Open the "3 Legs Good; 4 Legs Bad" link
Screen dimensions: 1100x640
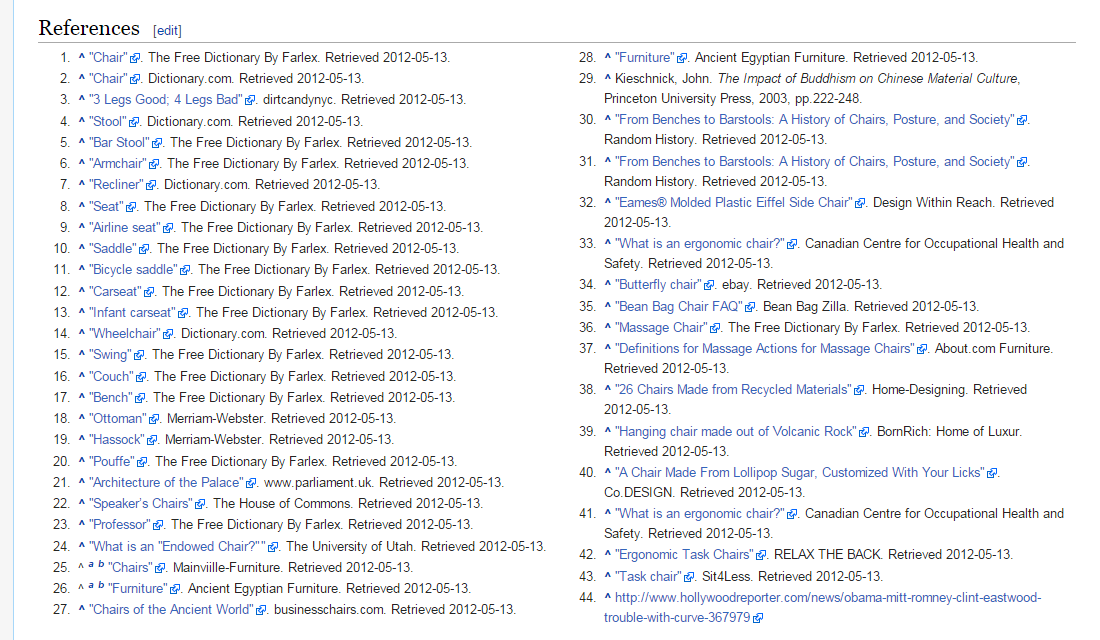(166, 100)
